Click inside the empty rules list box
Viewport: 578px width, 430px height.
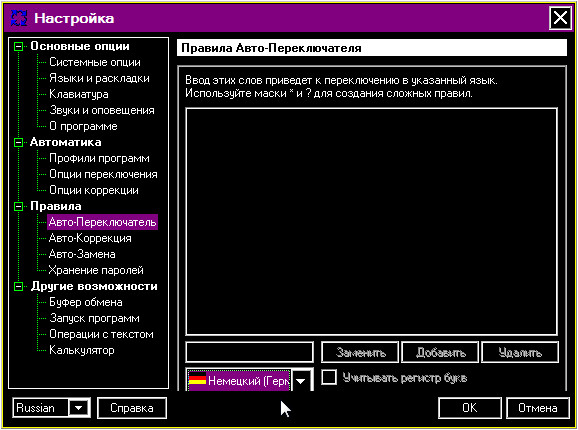371,221
